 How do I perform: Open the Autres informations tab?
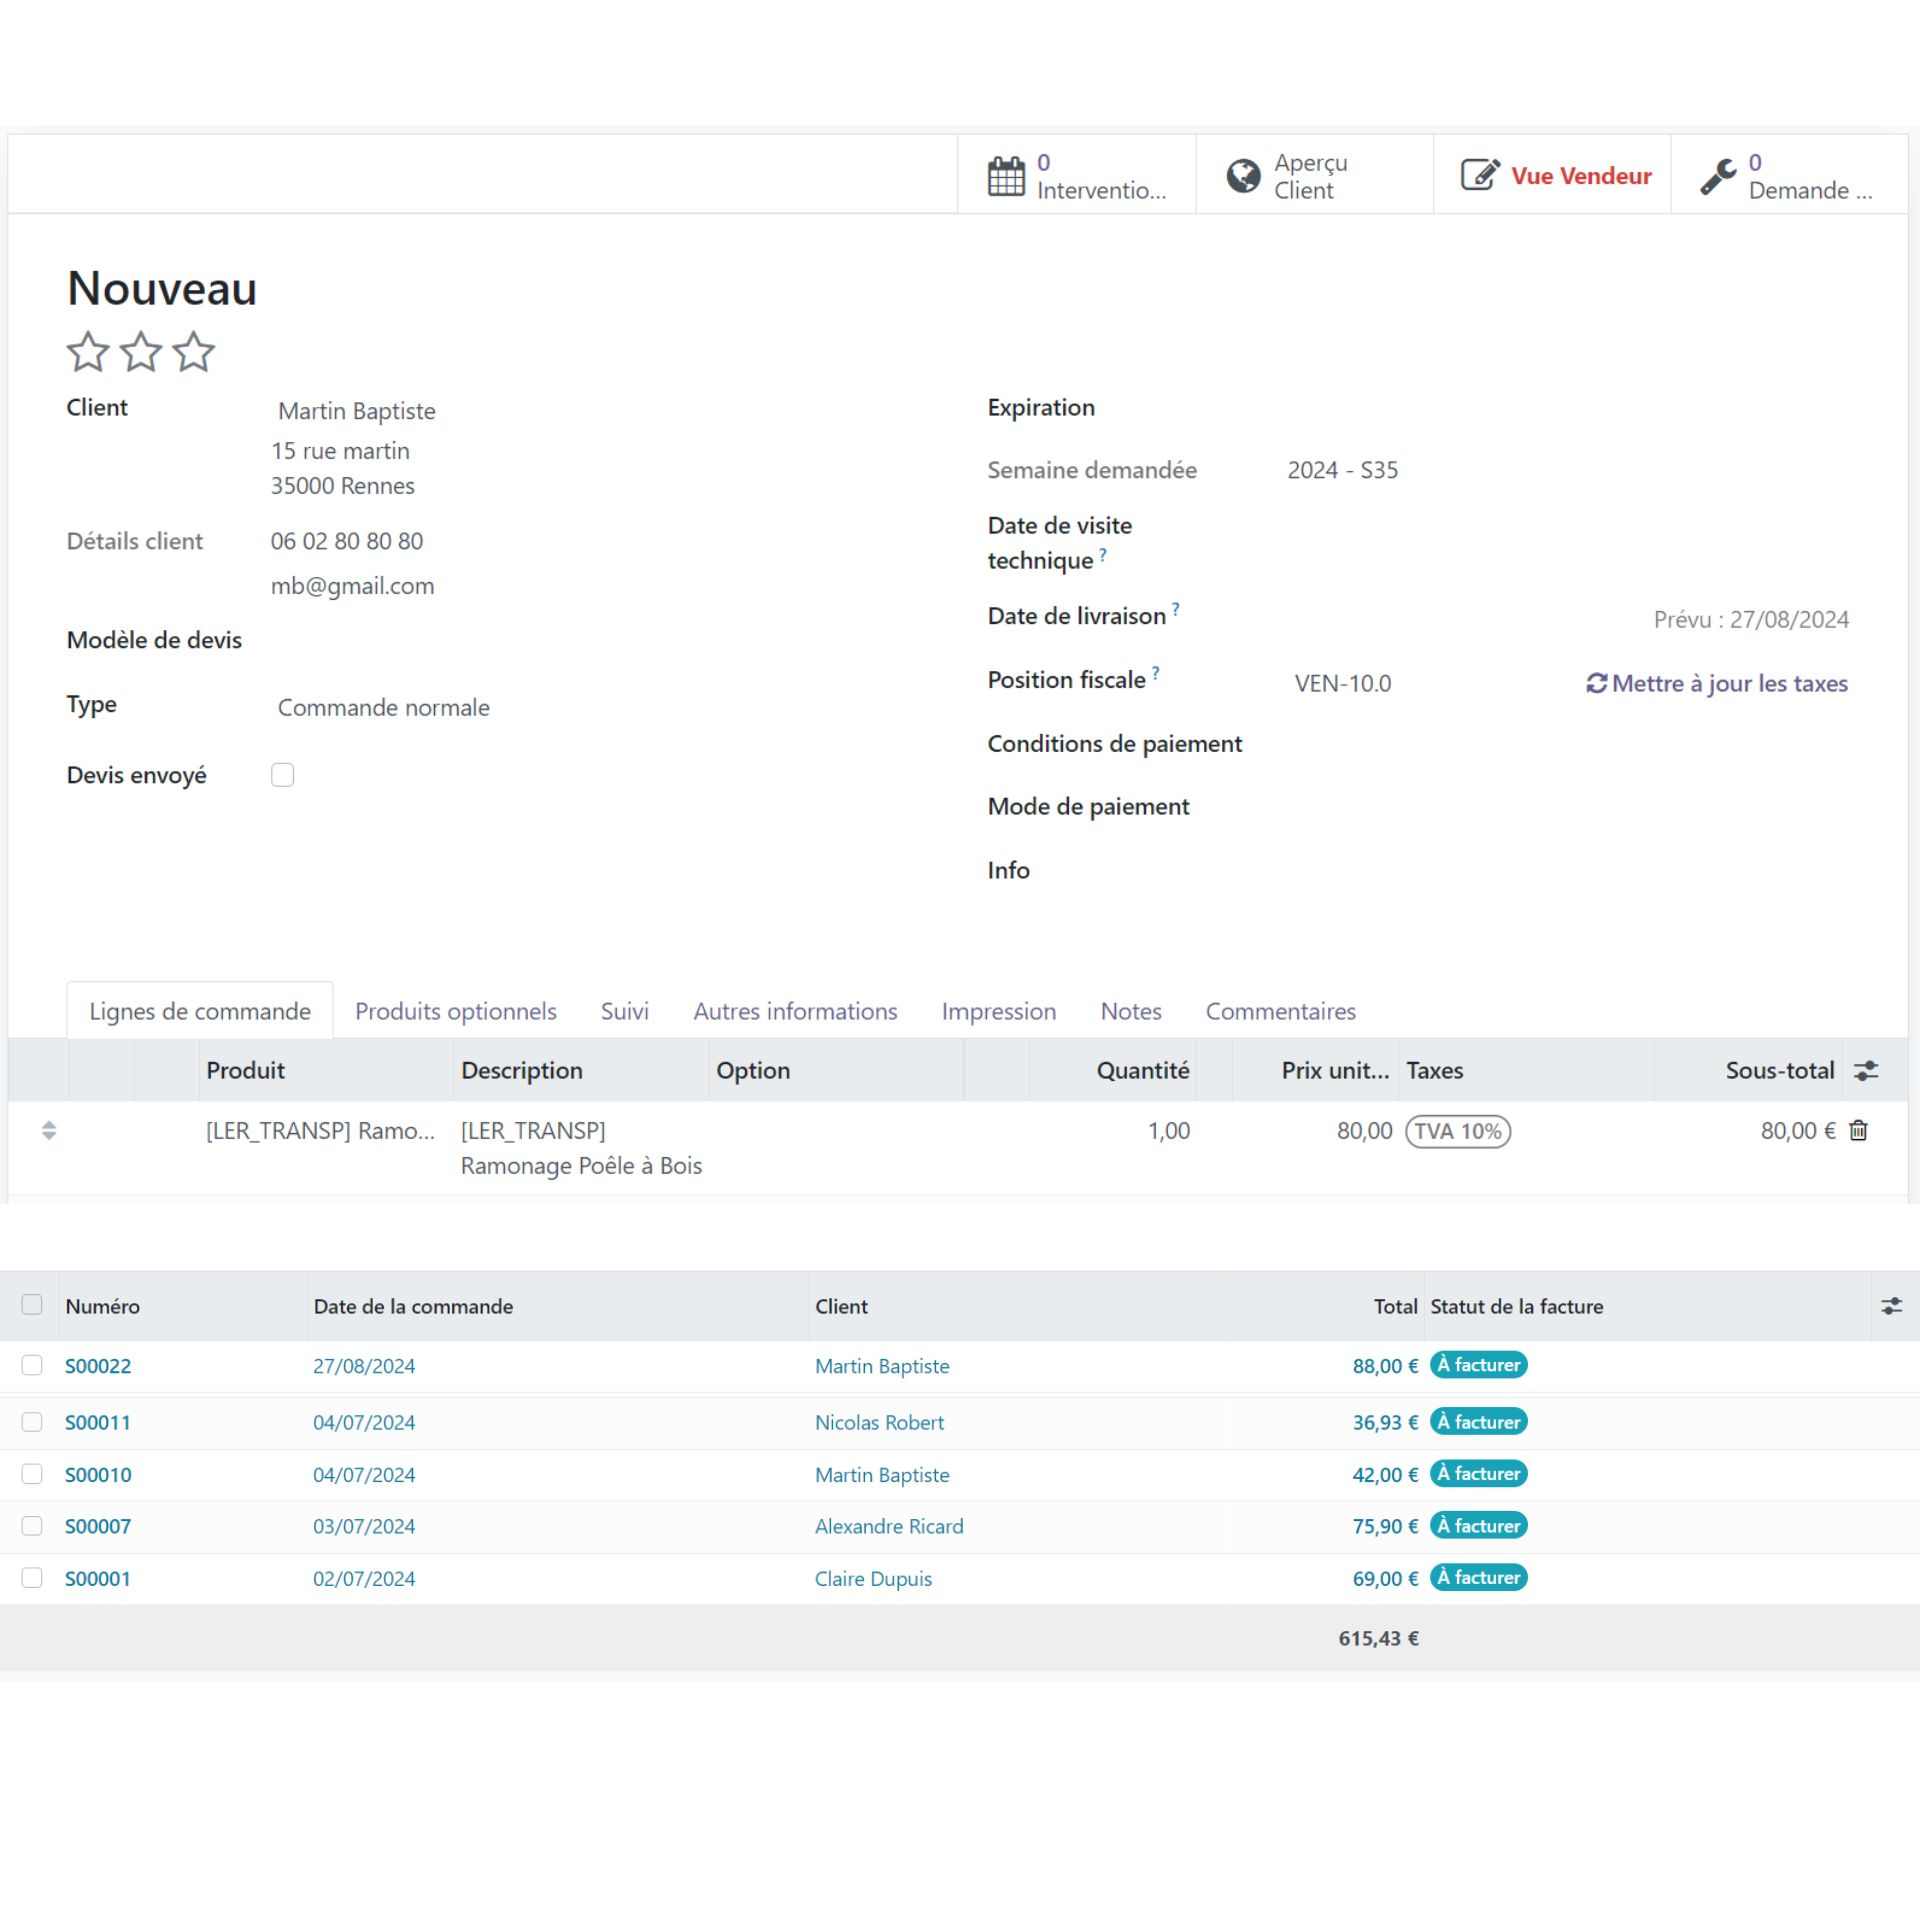(796, 1011)
